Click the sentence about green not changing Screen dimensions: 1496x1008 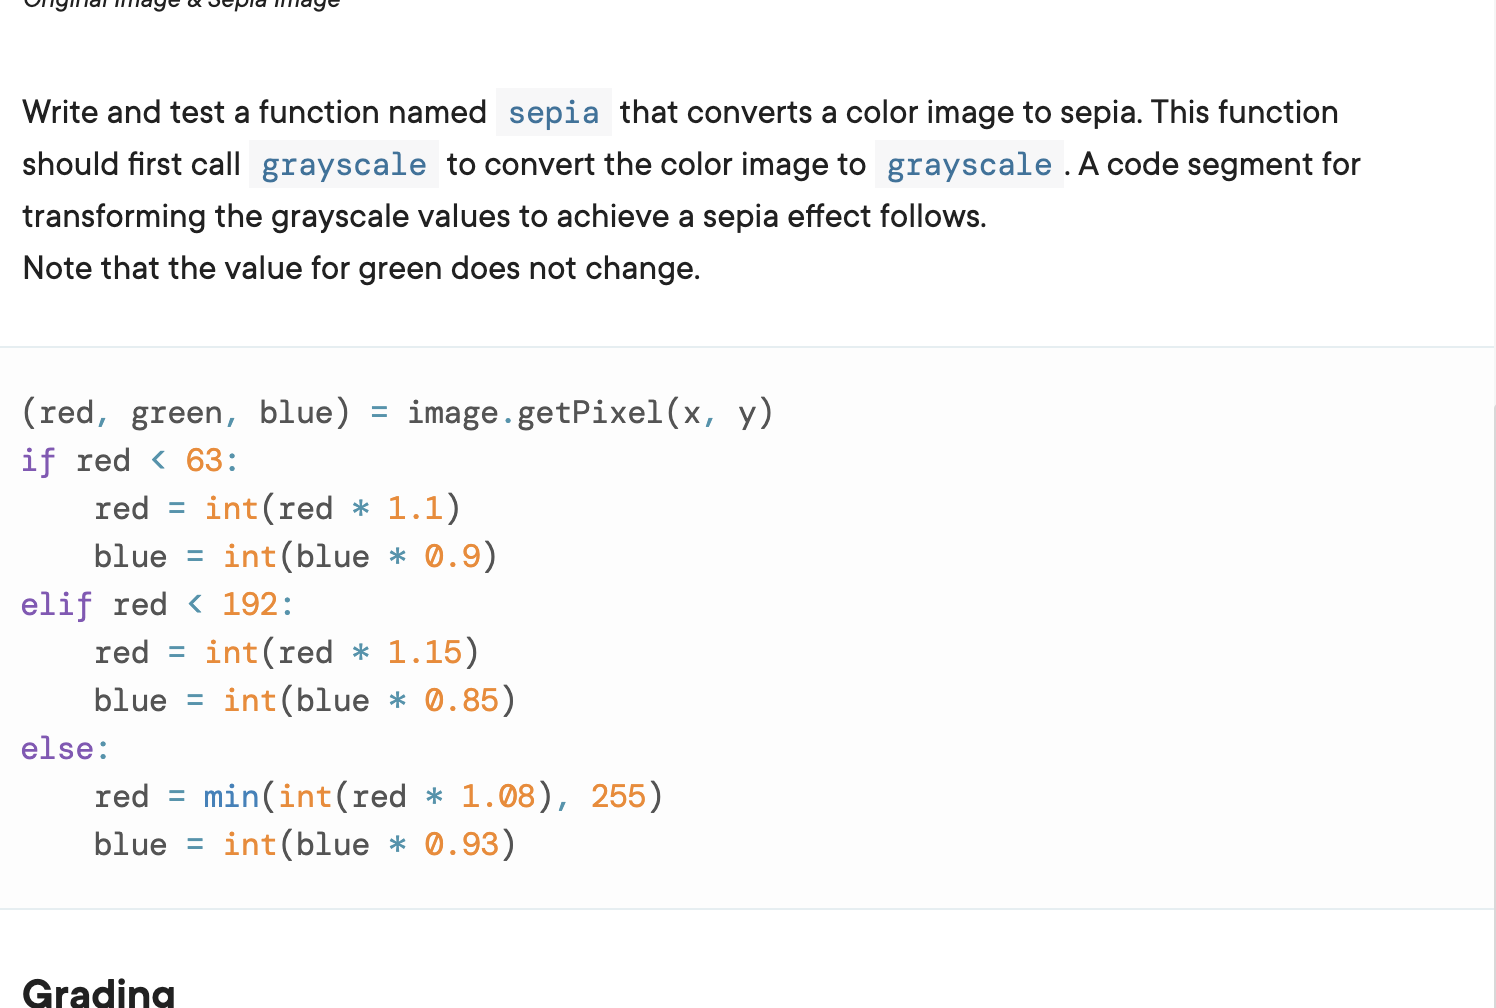[x=361, y=268]
